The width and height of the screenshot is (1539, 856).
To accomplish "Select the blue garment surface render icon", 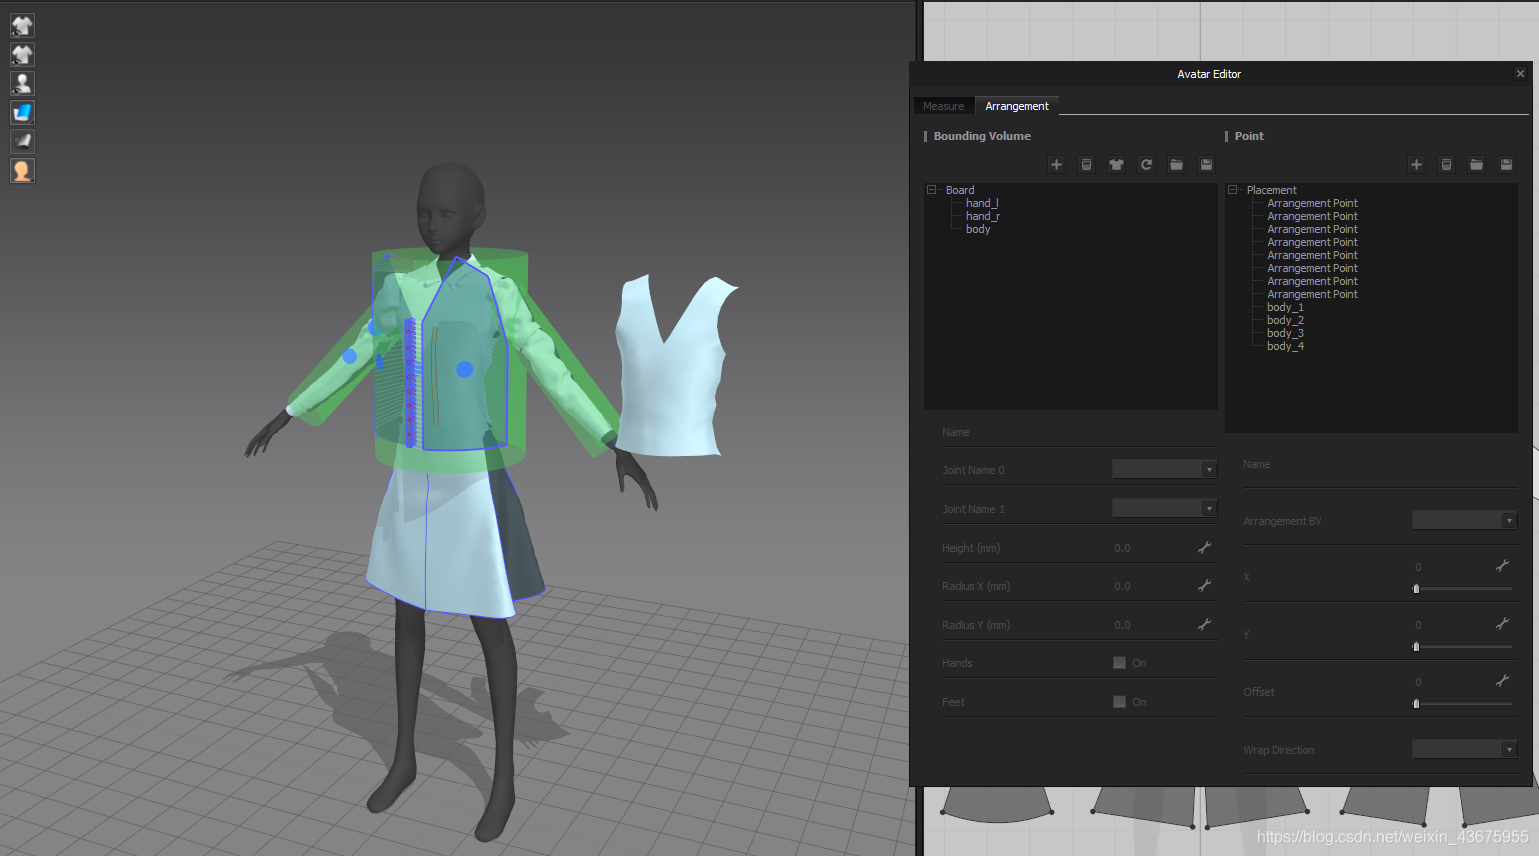I will [x=22, y=112].
